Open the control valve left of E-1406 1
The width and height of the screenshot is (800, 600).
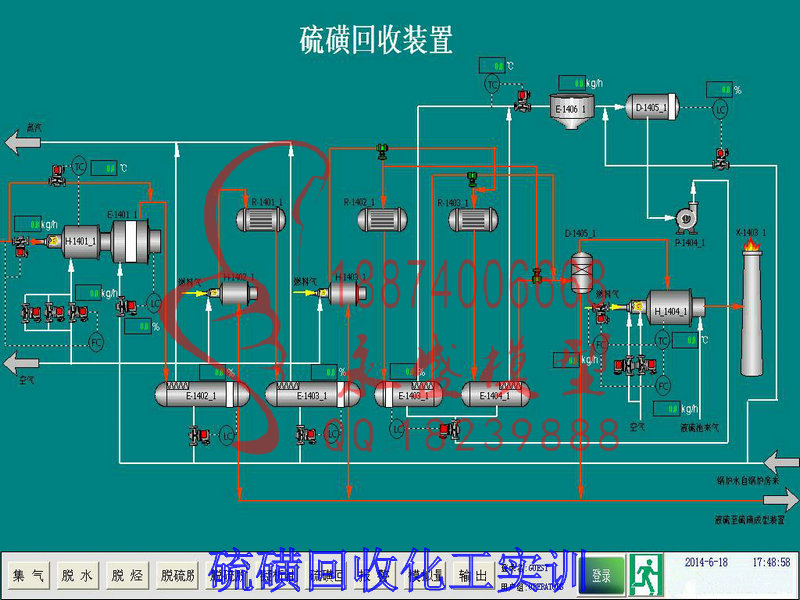point(523,101)
